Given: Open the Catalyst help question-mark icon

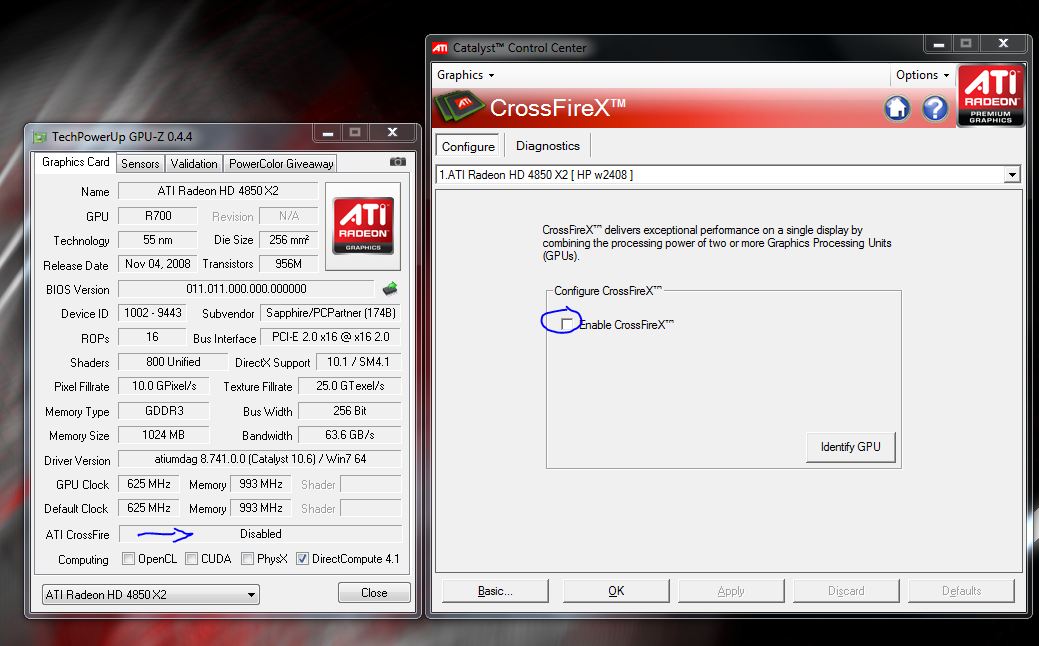Looking at the screenshot, I should click(935, 108).
